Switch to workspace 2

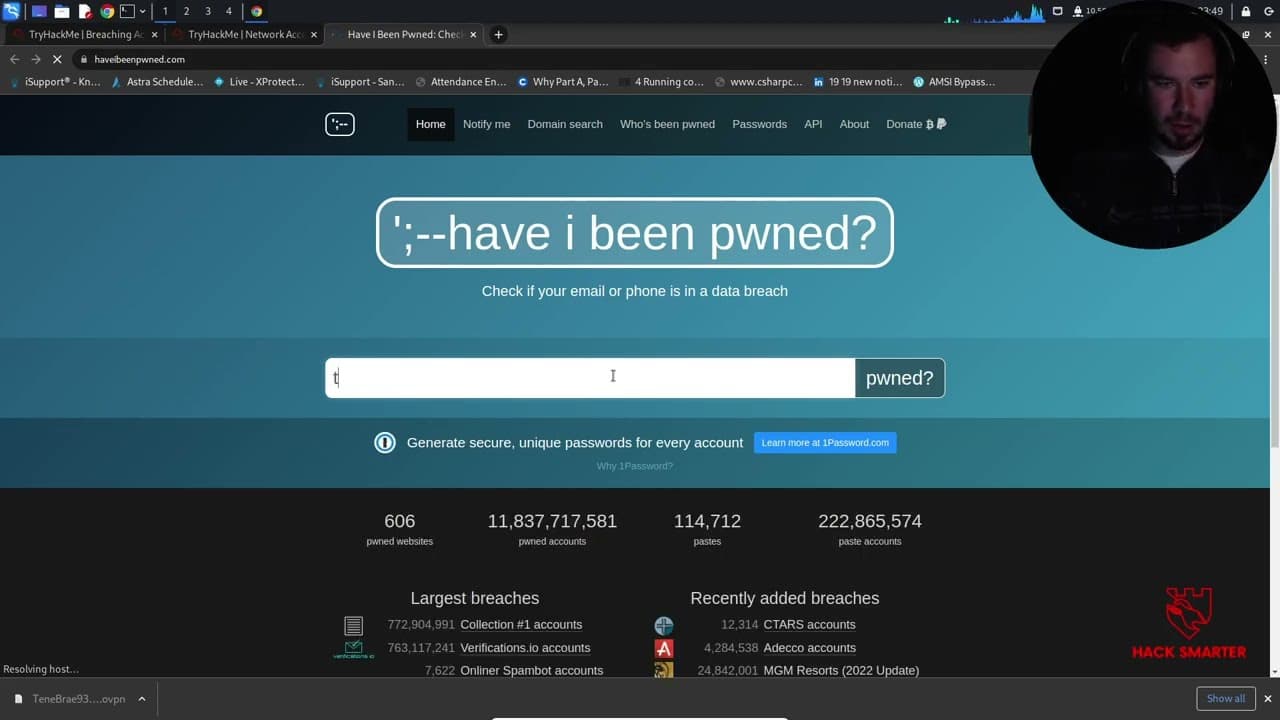(186, 11)
